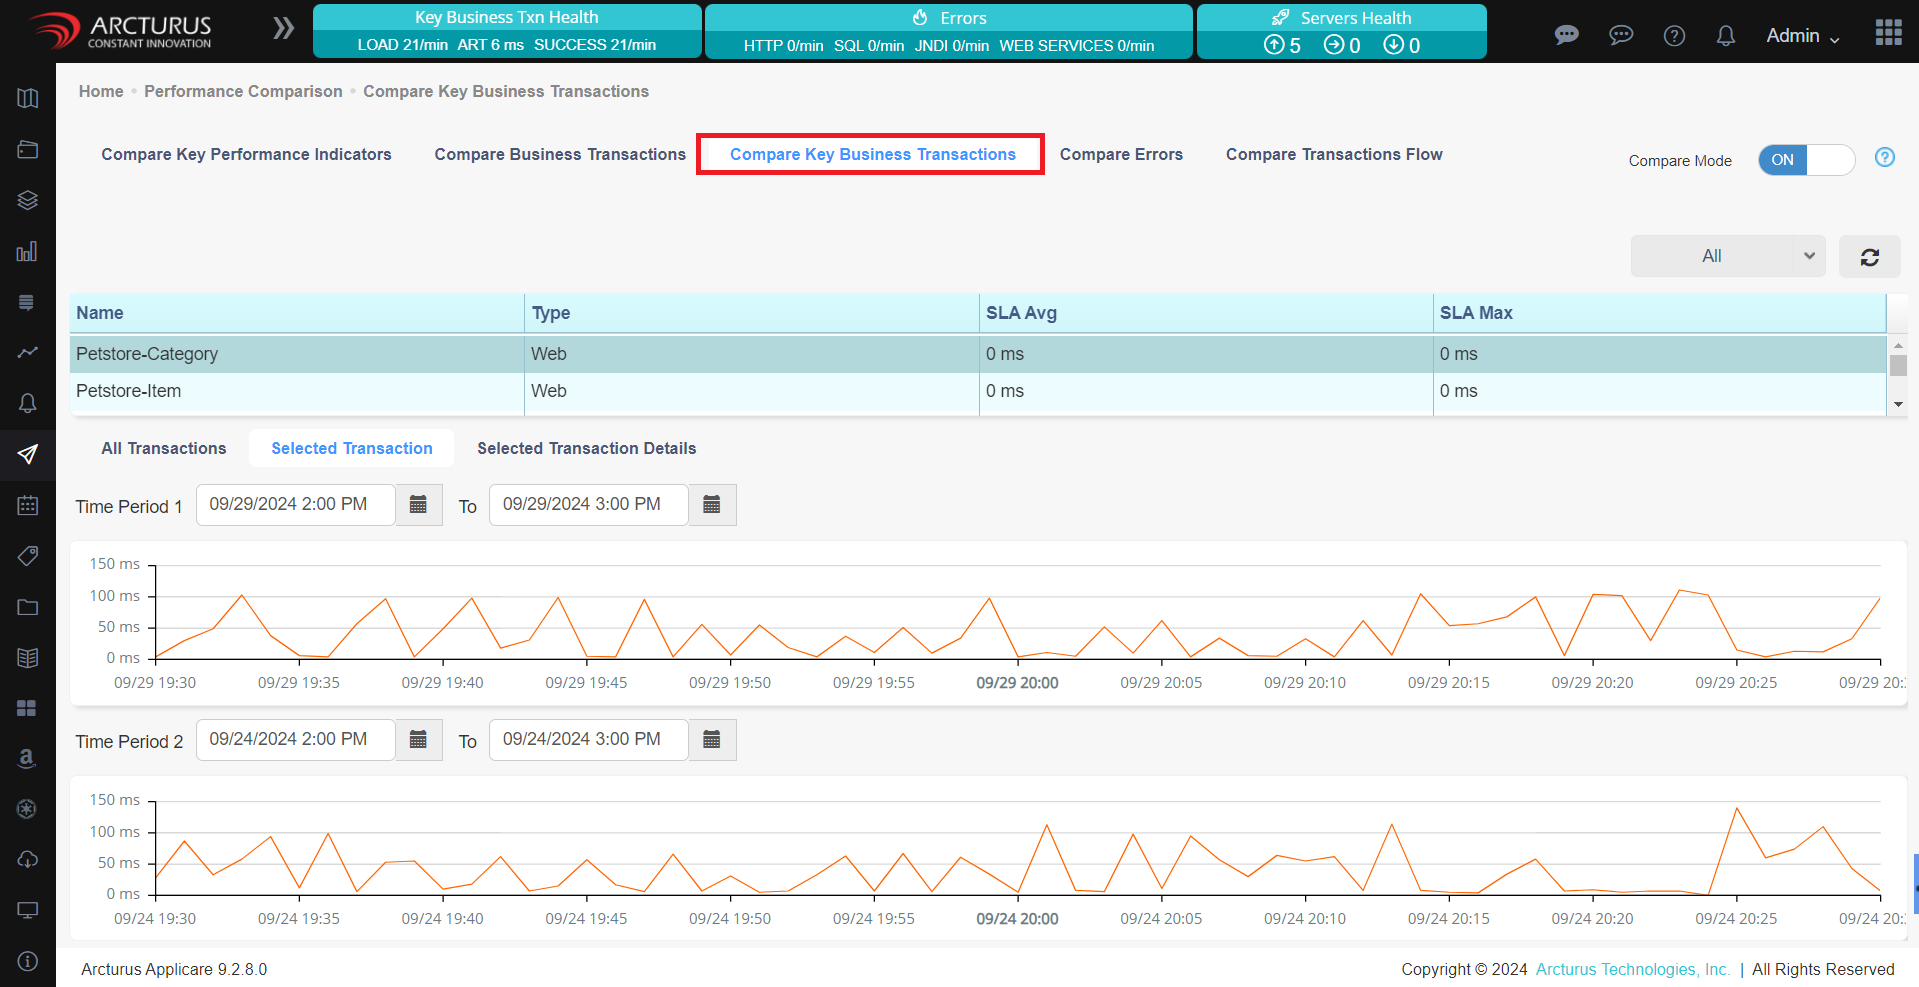Switch to Compare Errors tab
1919x987 pixels.
(x=1121, y=154)
